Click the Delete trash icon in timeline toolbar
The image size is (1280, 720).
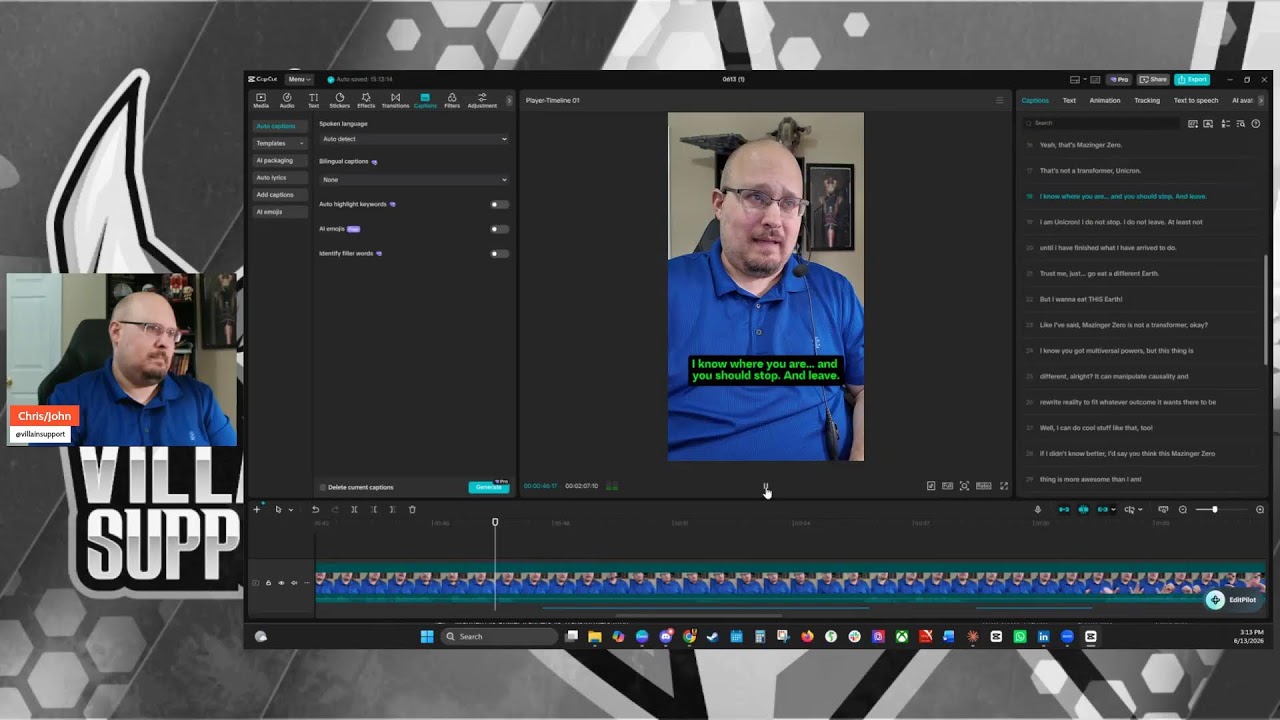(x=412, y=509)
